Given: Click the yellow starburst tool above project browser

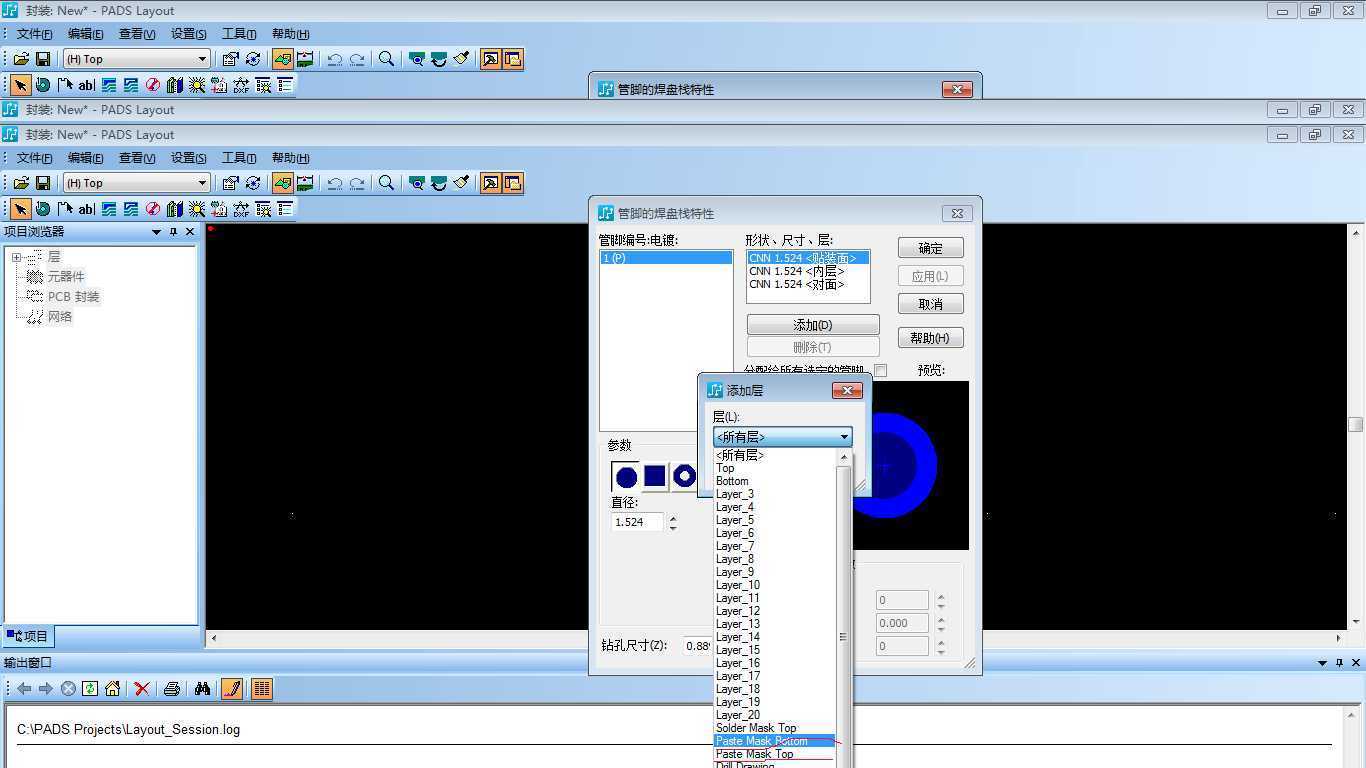Looking at the screenshot, I should click(197, 209).
